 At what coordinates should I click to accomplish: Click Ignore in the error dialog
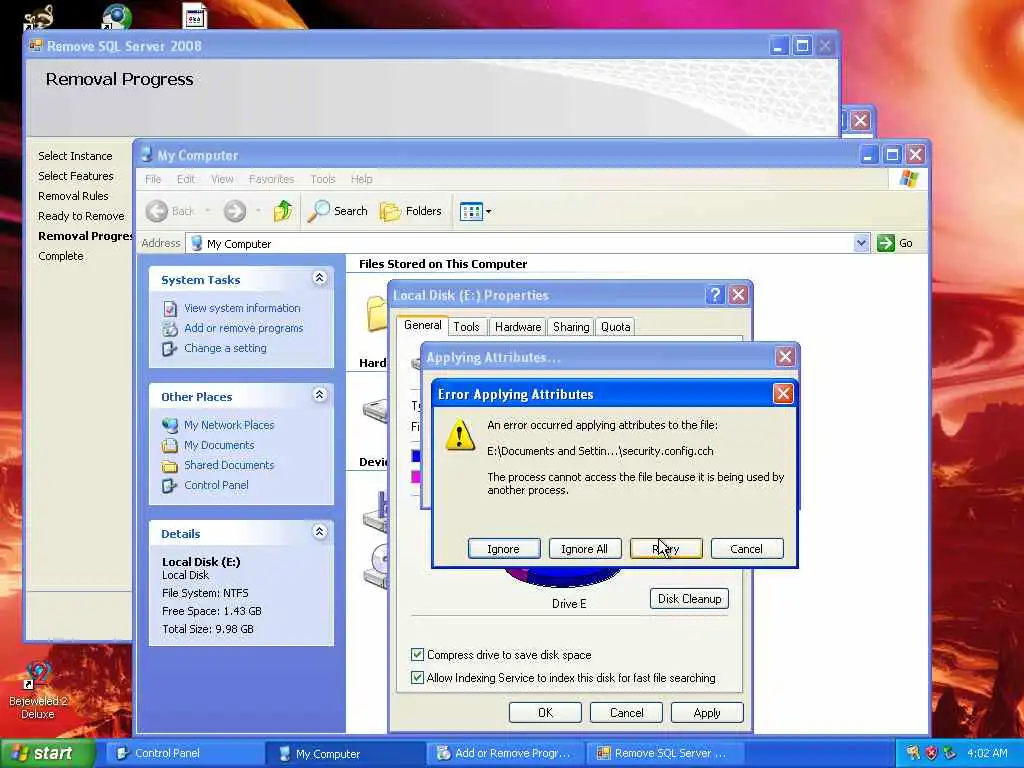pos(504,549)
